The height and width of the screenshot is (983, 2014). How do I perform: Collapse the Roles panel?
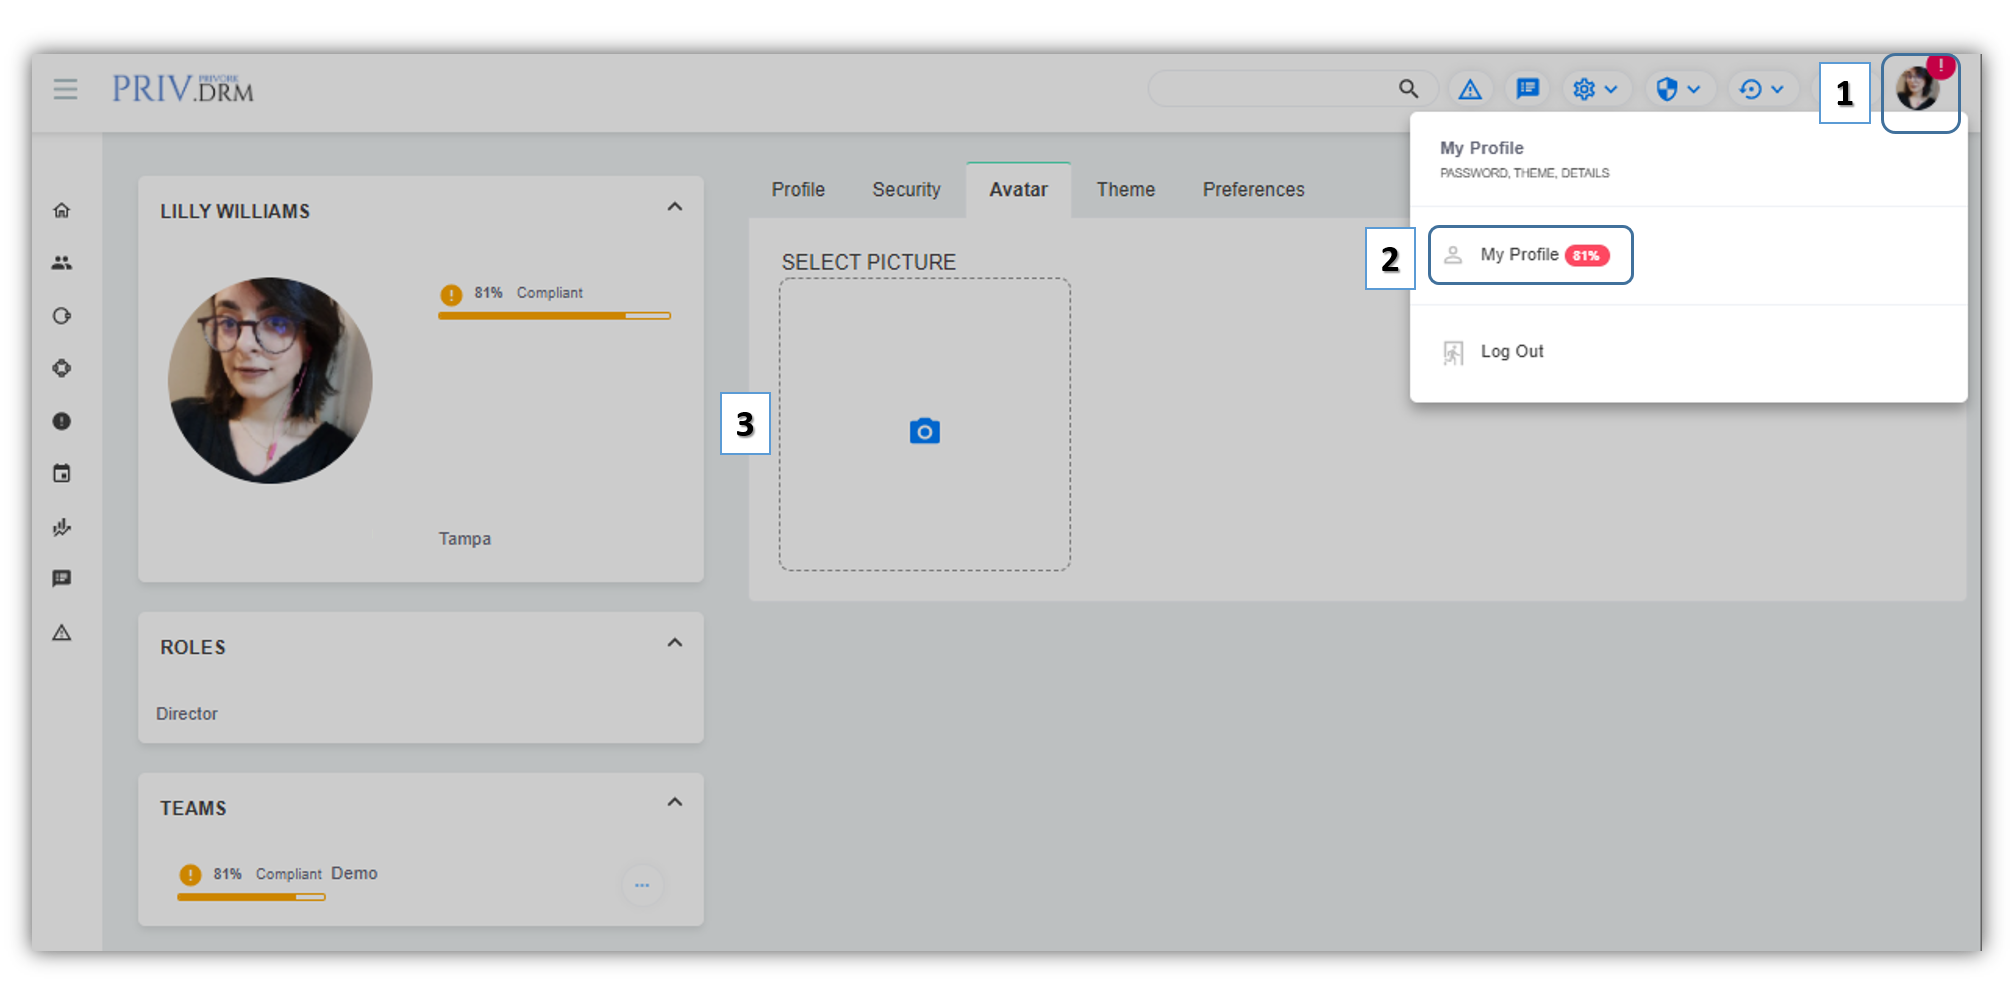675,643
